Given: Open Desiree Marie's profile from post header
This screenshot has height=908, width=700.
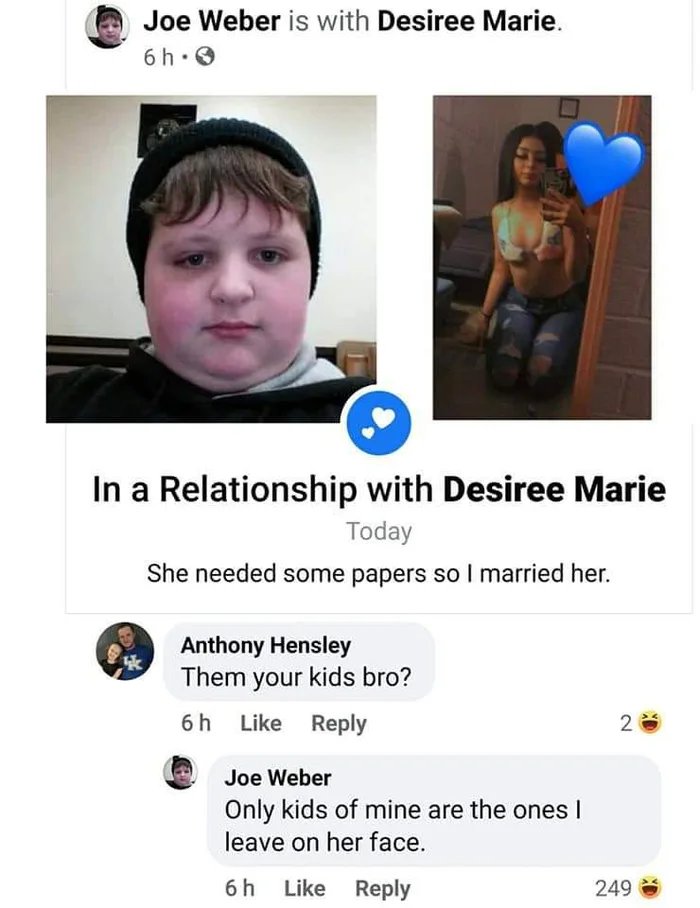Looking at the screenshot, I should pyautogui.click(x=468, y=21).
